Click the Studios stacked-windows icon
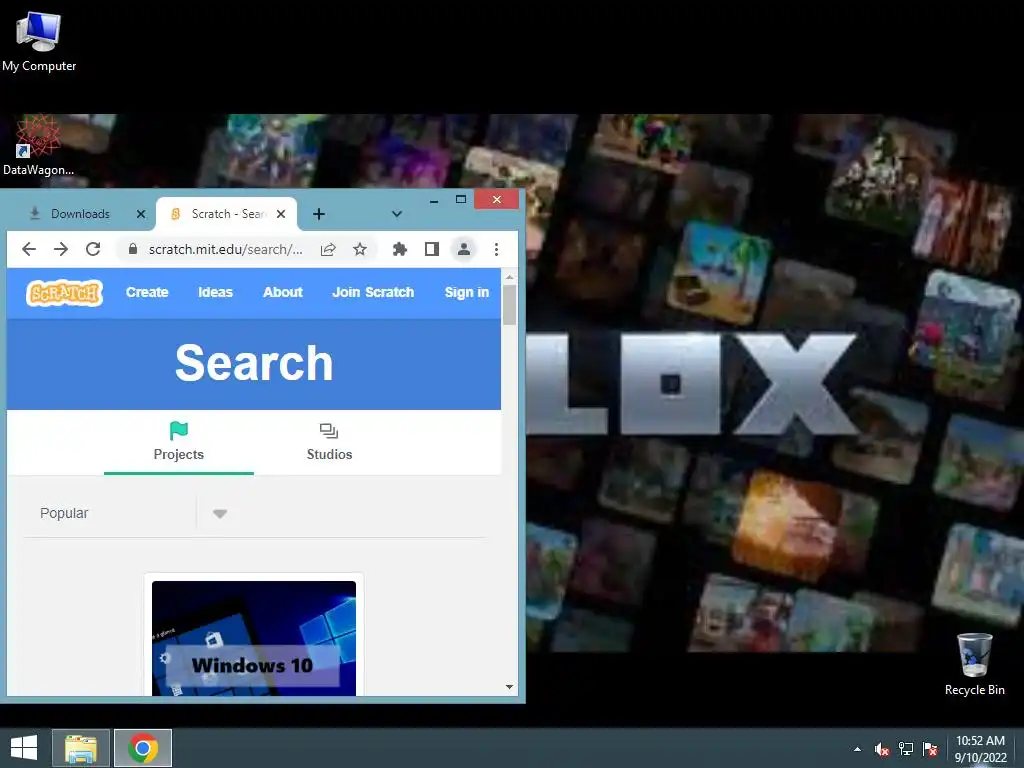1024x768 pixels. pos(328,430)
